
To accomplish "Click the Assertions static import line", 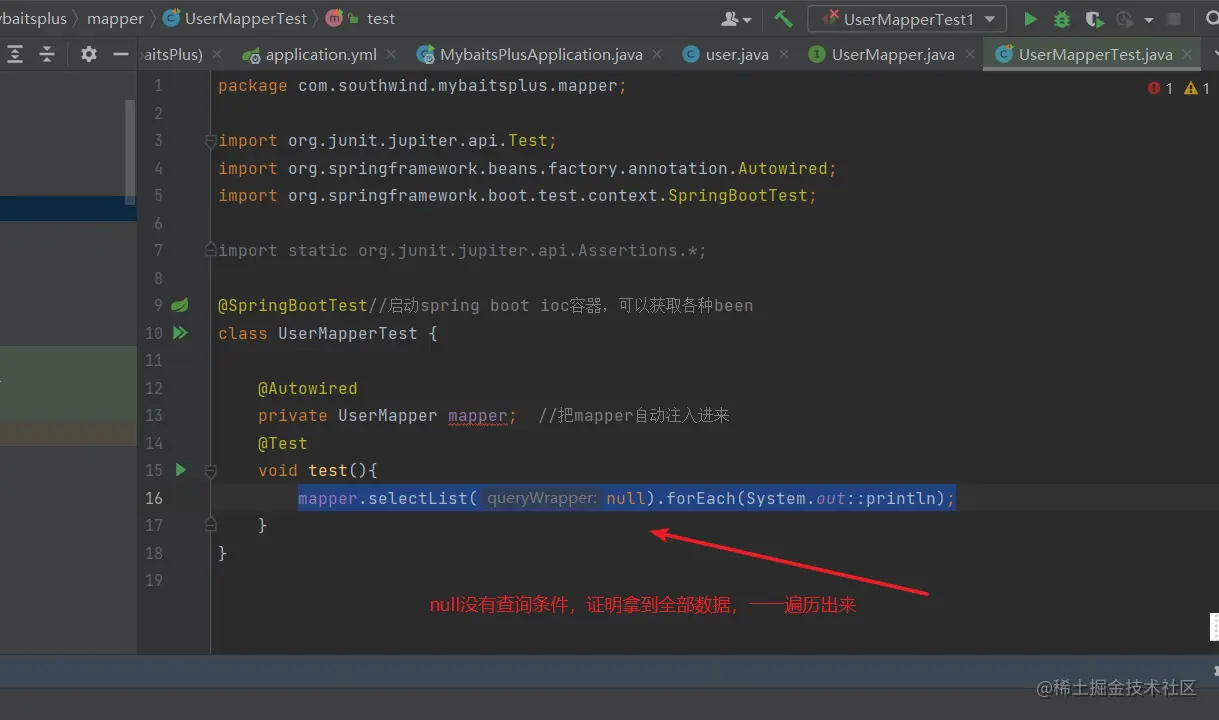I will click(462, 251).
